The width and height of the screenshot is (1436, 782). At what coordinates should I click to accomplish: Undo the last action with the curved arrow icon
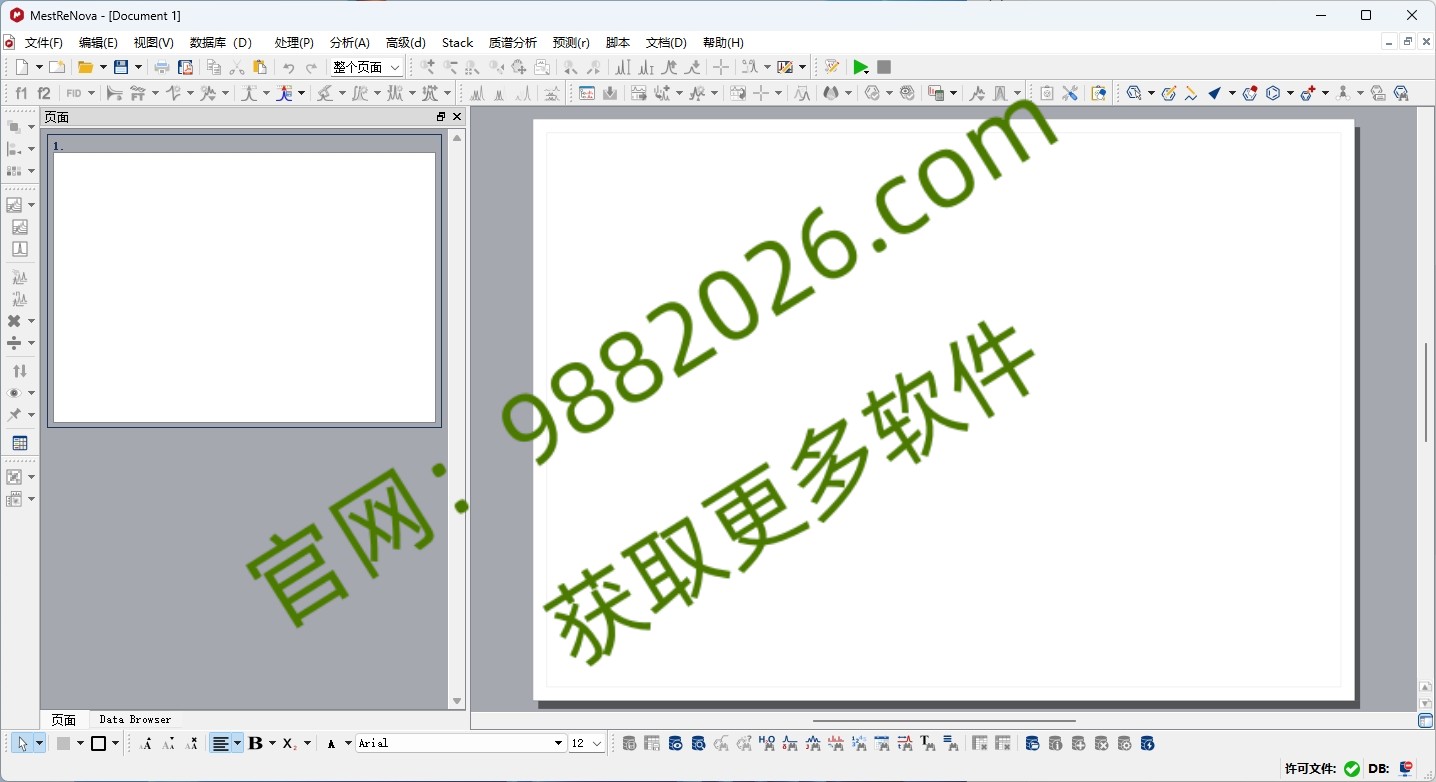(288, 67)
